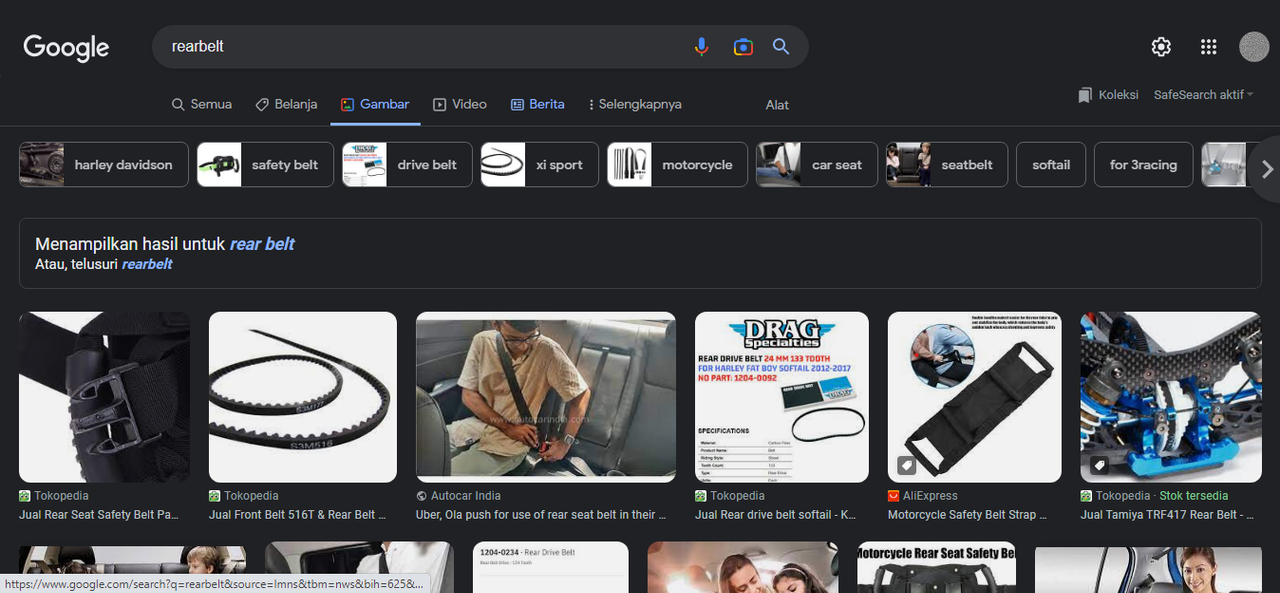Open Tamiya TRF417 Rear Belt image

tap(1171, 397)
